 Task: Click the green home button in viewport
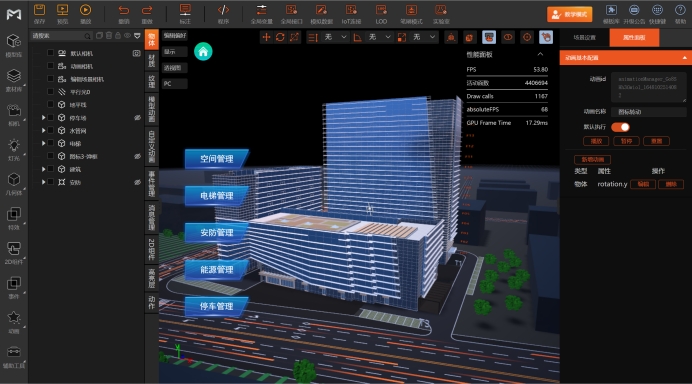click(x=203, y=52)
